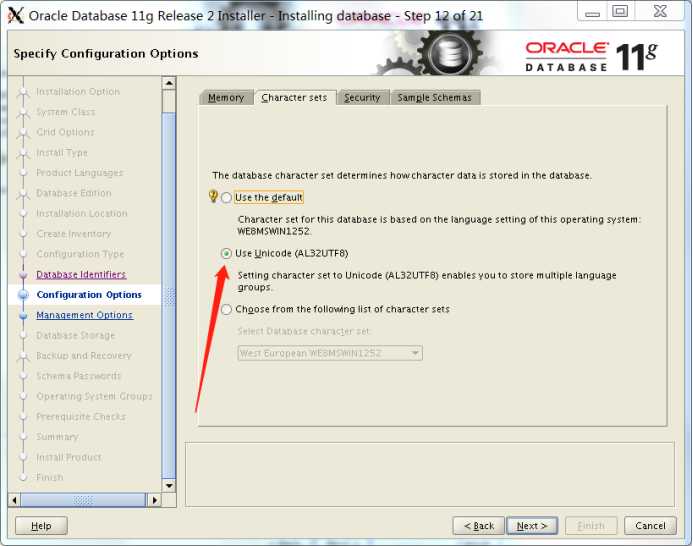Click the Prerequisite Checks step
Viewport: 693px width, 546px height.
[x=81, y=417]
